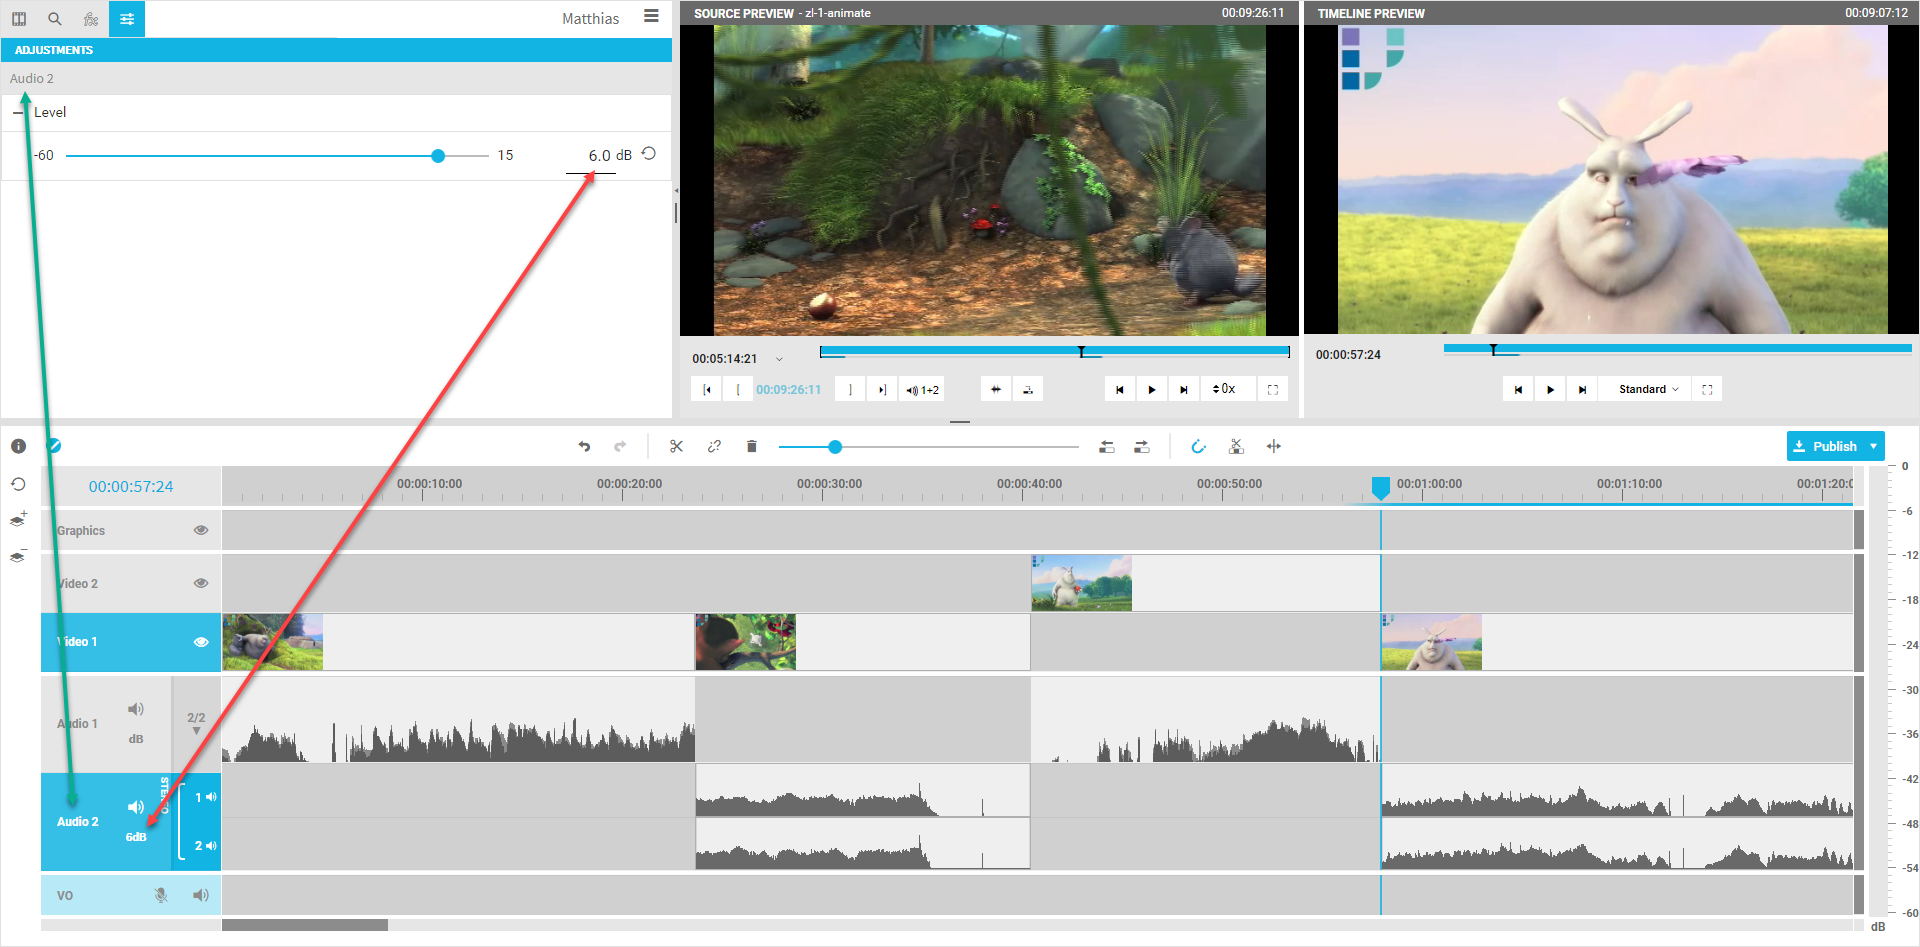Reset the Level value to default
Screen dimensions: 1920x947
click(649, 154)
